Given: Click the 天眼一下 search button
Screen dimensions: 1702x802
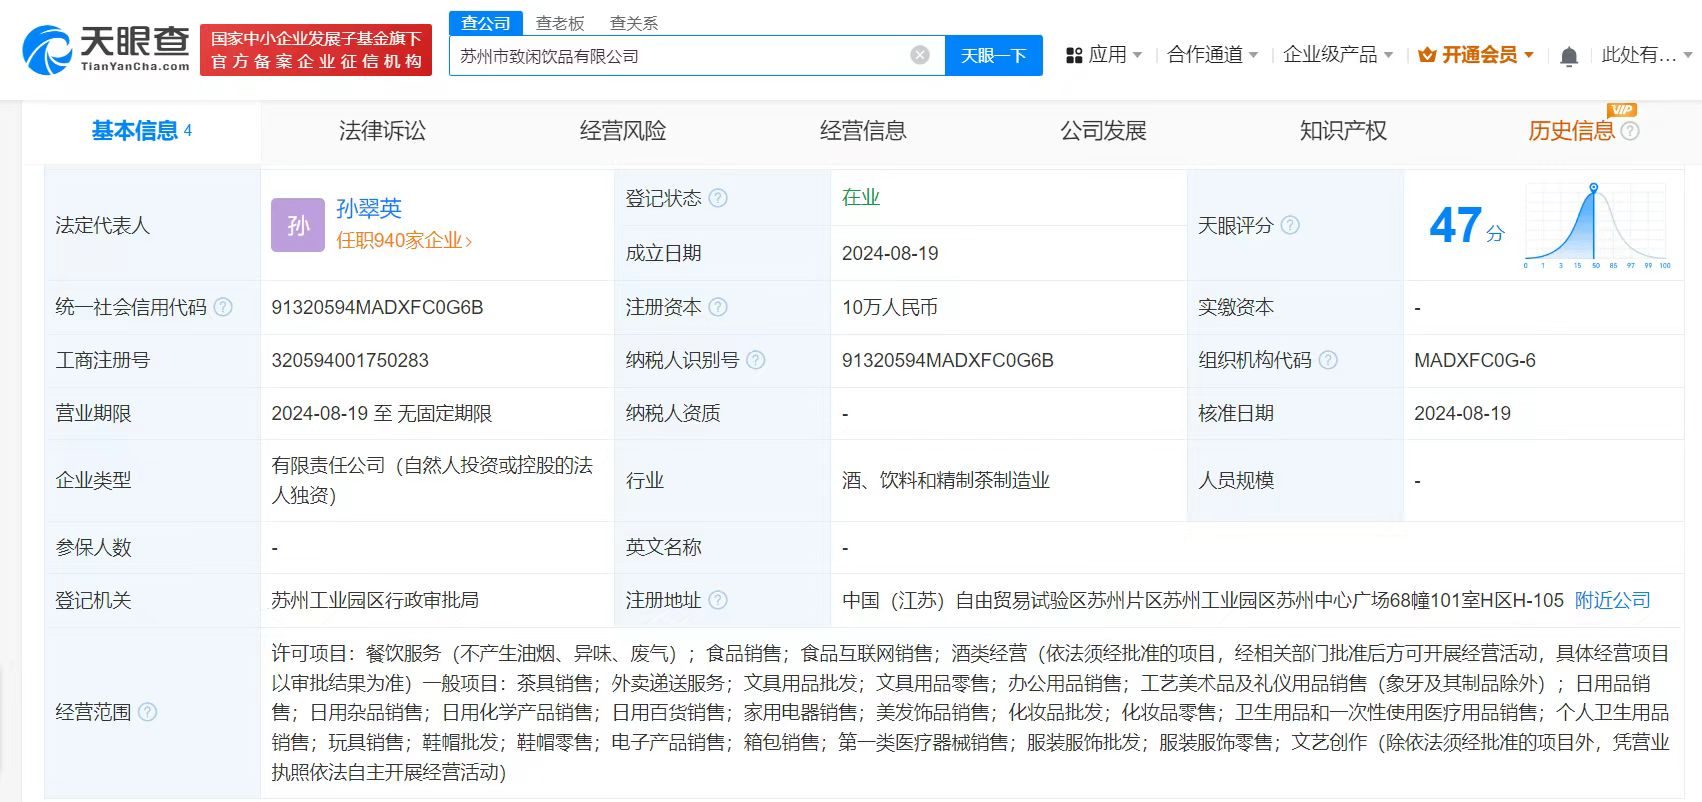Looking at the screenshot, I should click(993, 55).
